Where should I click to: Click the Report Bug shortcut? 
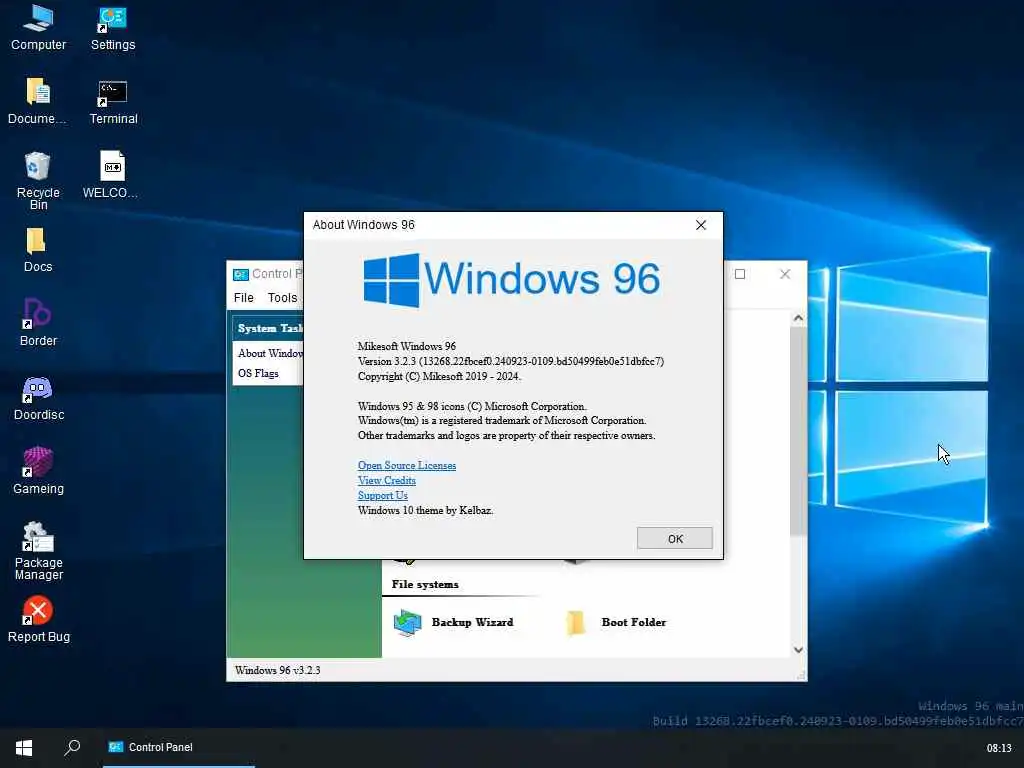[38, 619]
